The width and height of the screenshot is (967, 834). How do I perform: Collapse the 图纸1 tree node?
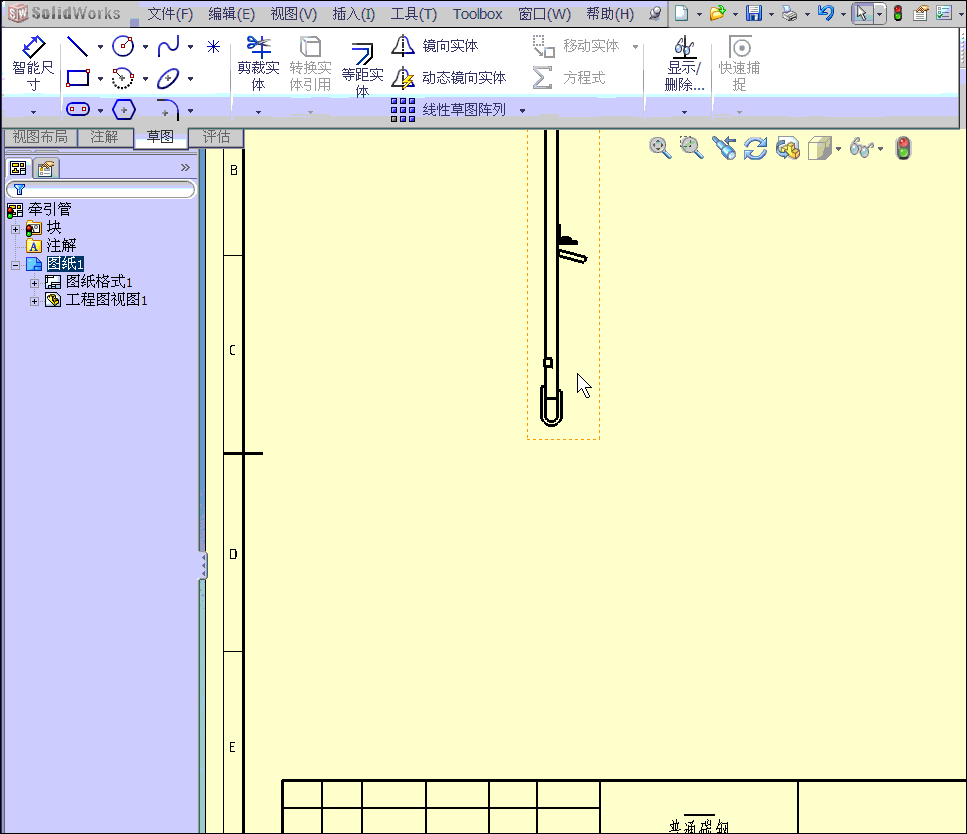(15, 265)
